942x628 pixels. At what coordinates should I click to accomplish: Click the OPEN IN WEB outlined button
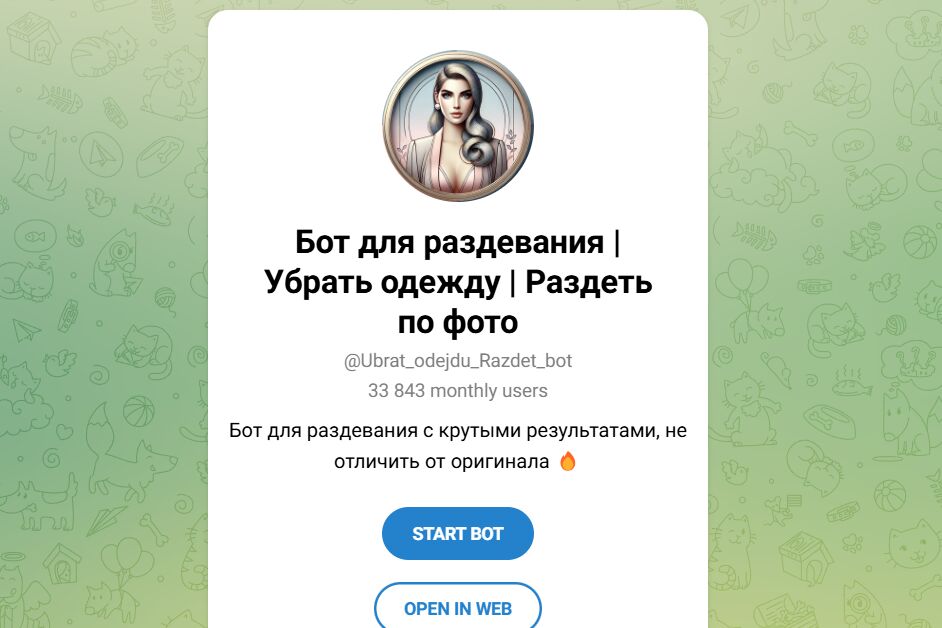point(457,608)
